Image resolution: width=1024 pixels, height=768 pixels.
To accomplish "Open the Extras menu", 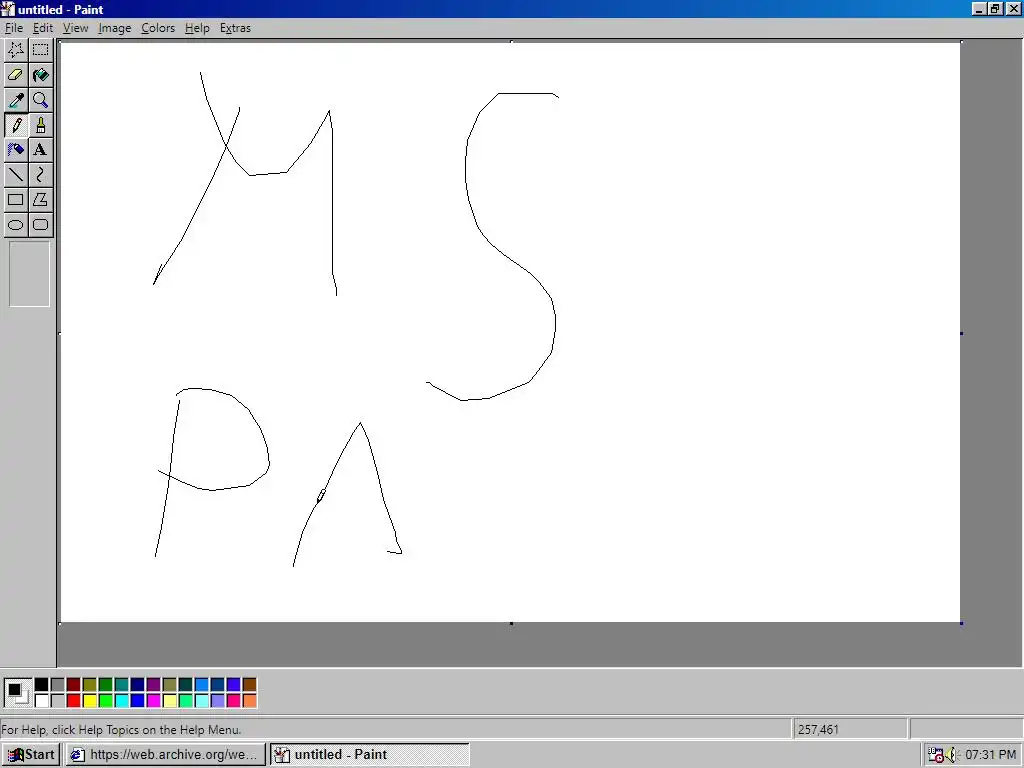I will (235, 28).
